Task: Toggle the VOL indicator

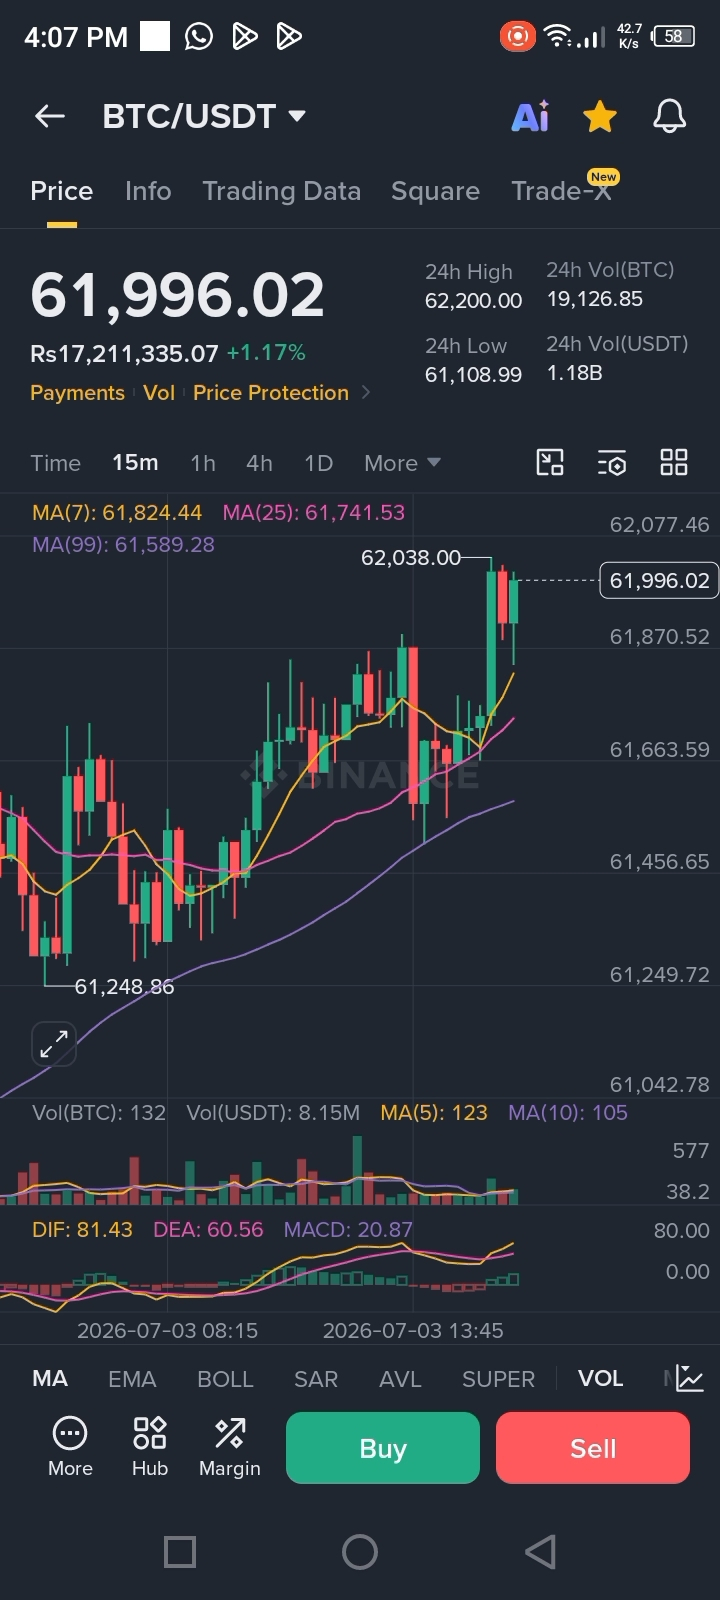Action: tap(600, 1379)
